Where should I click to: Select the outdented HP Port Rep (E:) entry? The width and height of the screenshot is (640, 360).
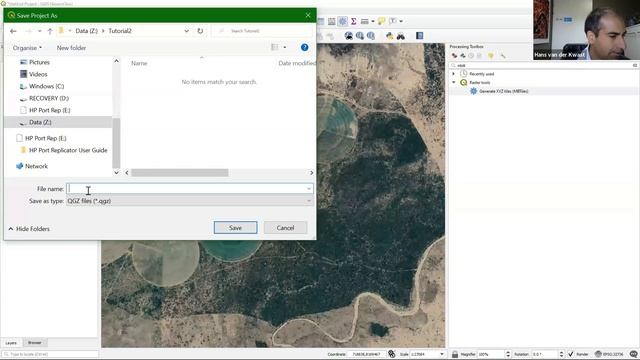tap(46, 138)
